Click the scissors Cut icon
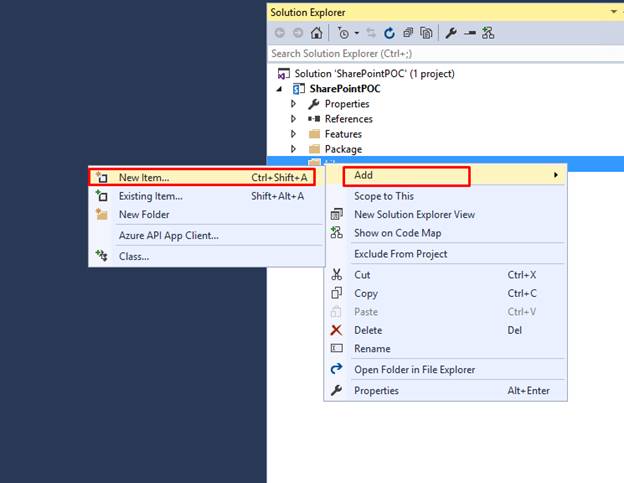Screen dimensions: 624x483 coord(337,274)
